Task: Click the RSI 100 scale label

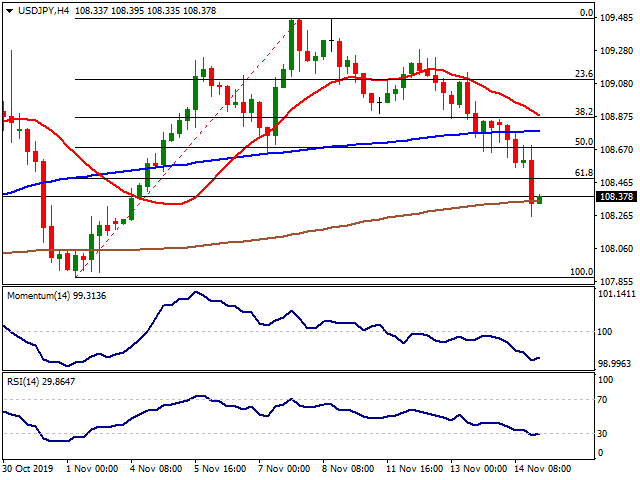Action: point(605,380)
